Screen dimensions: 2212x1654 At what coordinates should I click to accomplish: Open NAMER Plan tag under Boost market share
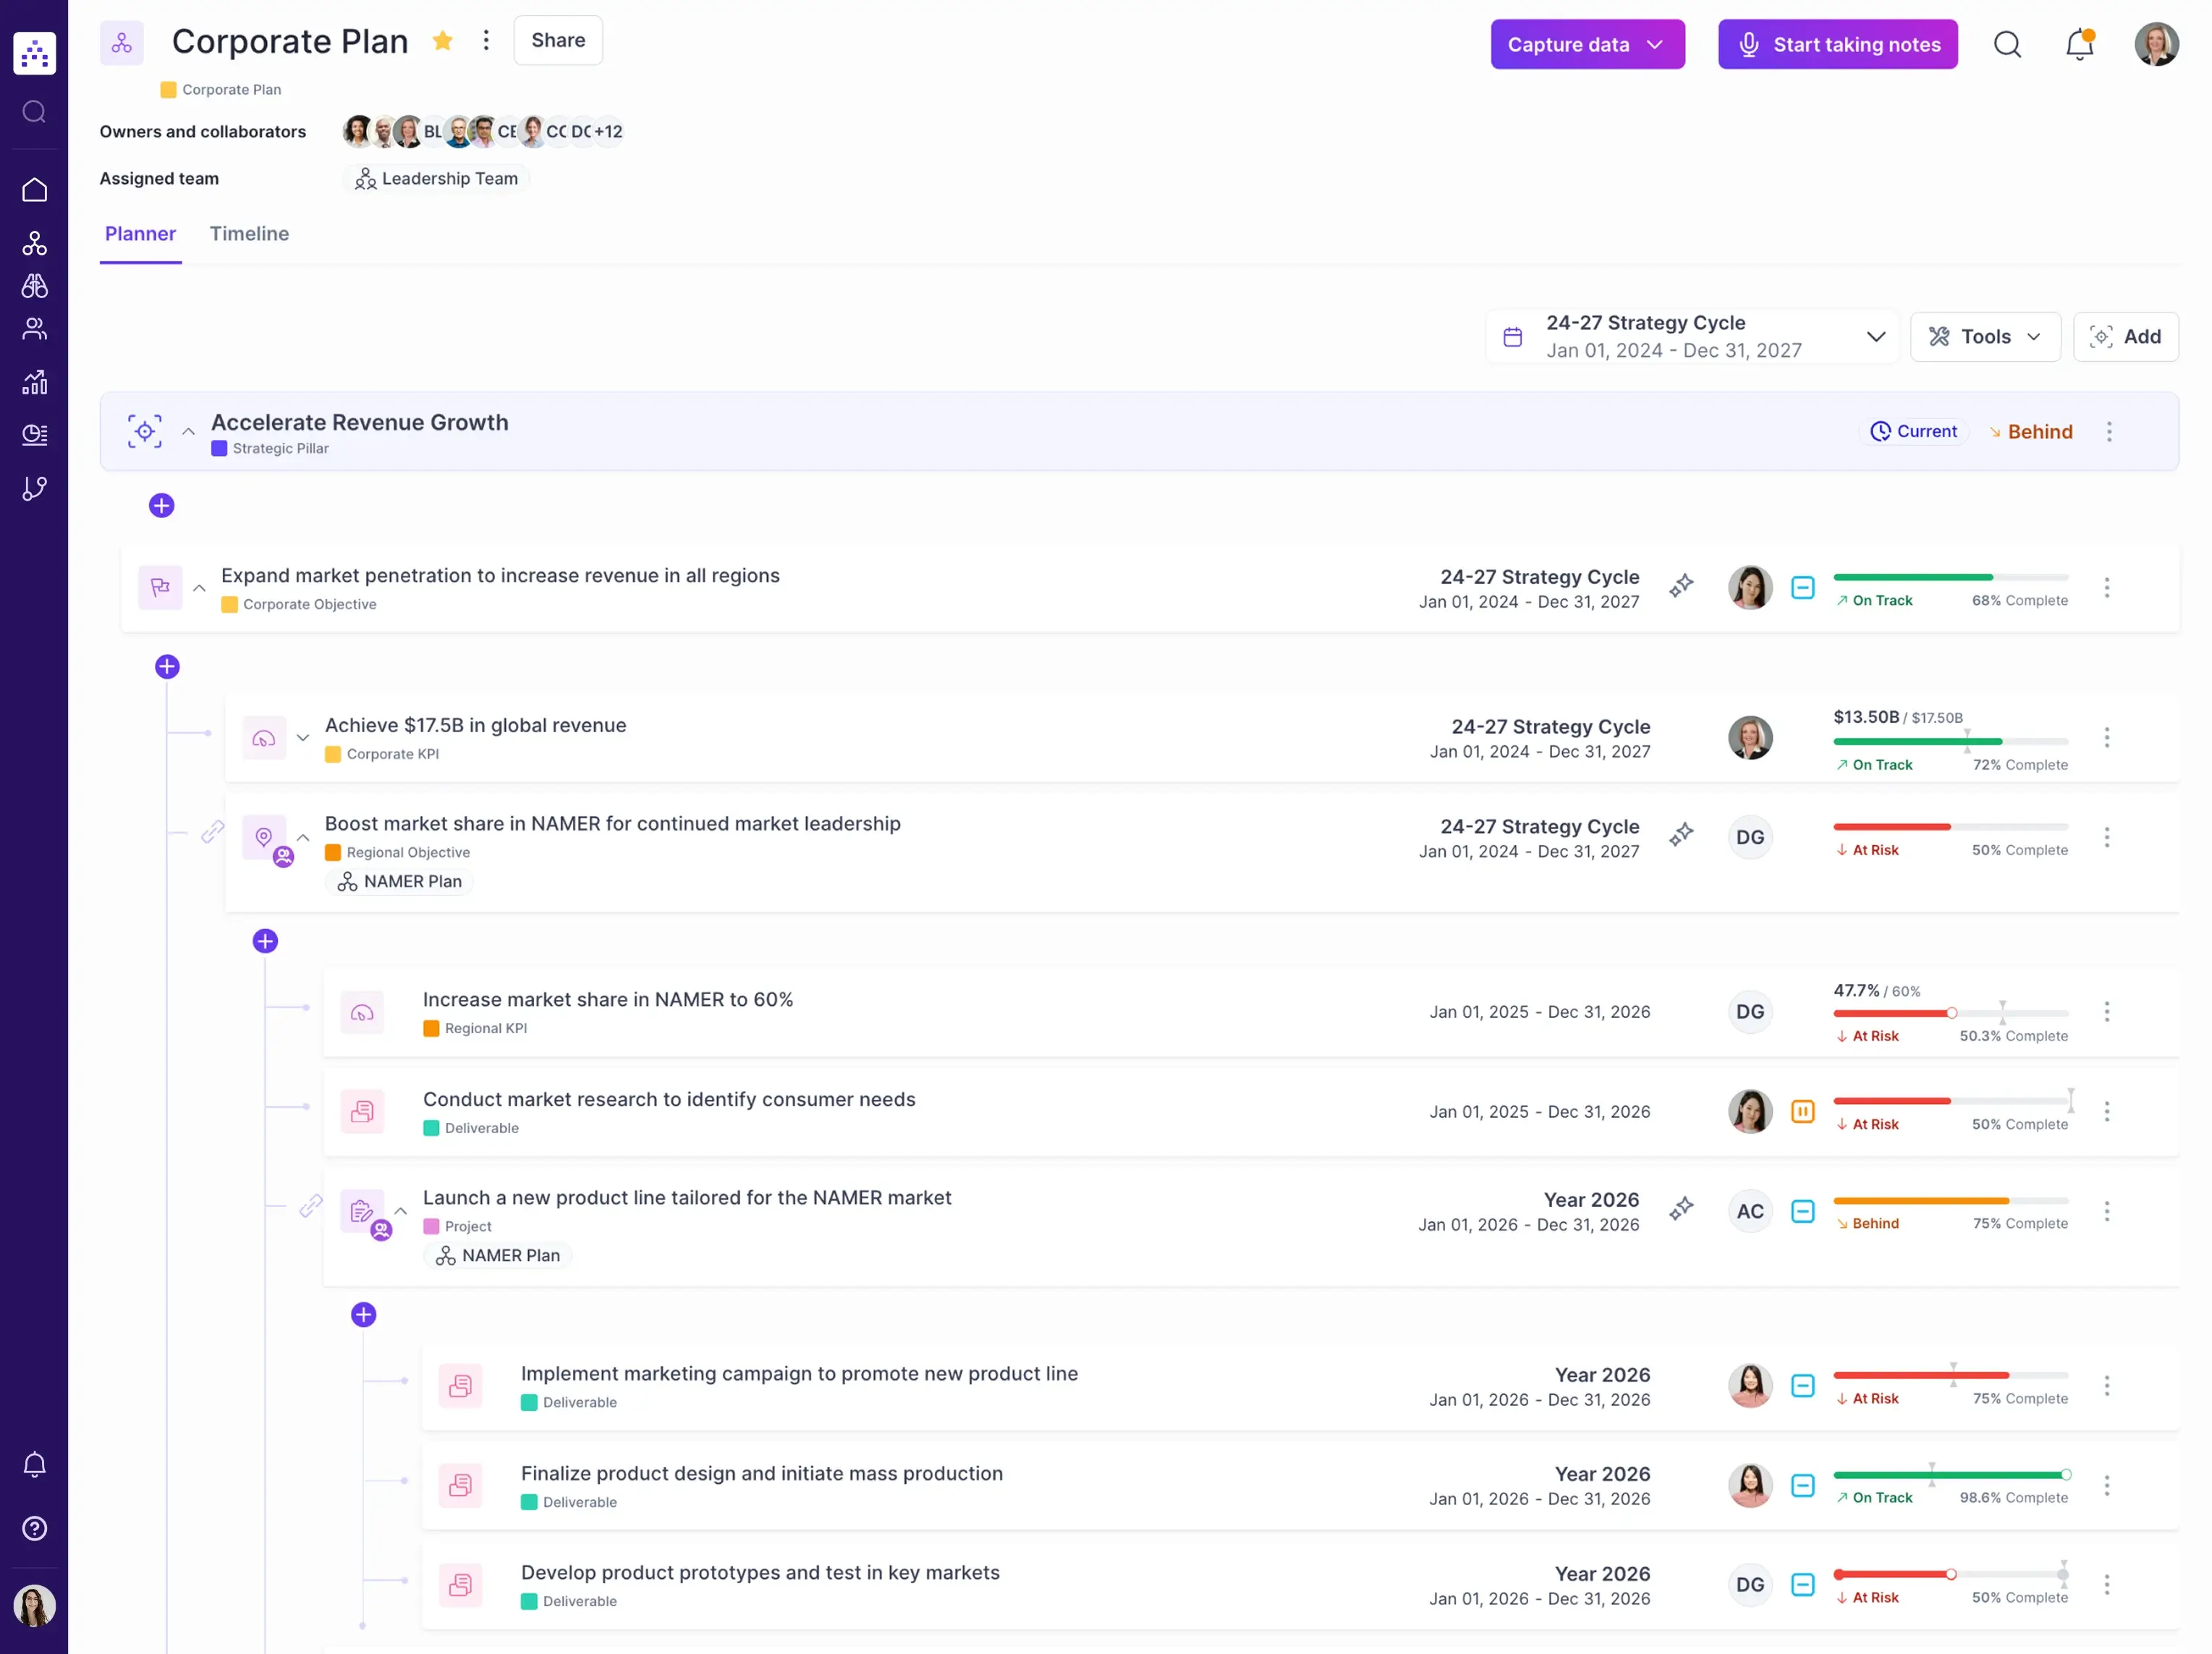399,882
